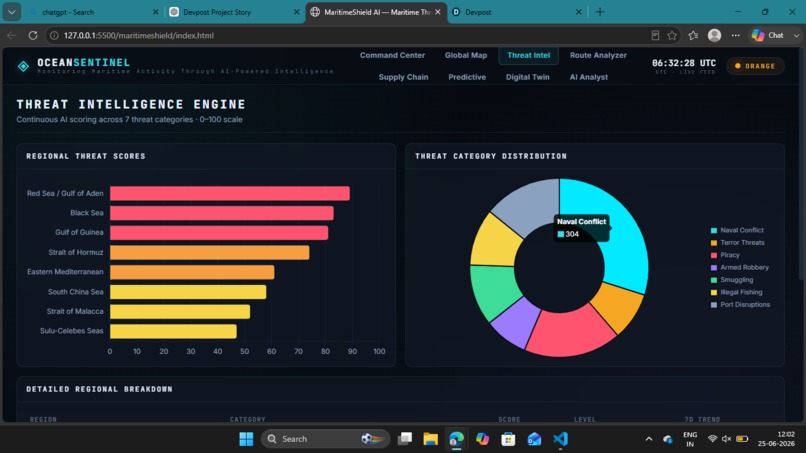Screen dimensions: 806x453
Task: Open Supply Chain nav item
Action: tap(404, 77)
